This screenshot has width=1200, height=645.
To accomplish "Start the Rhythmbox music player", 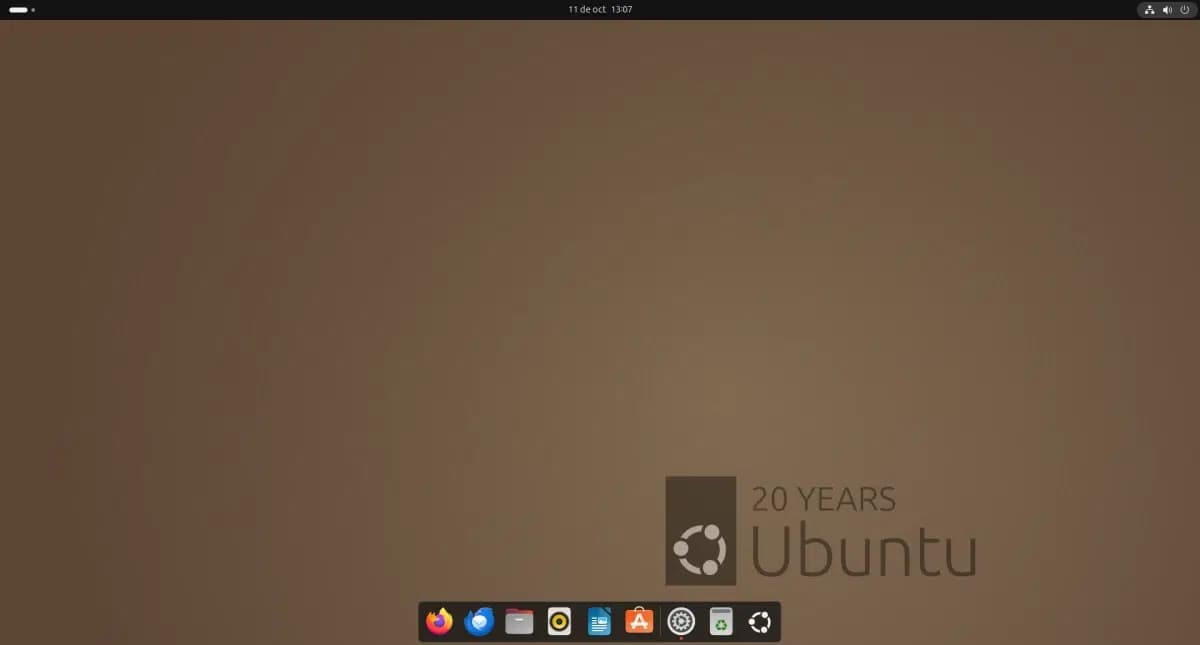I will (559, 622).
